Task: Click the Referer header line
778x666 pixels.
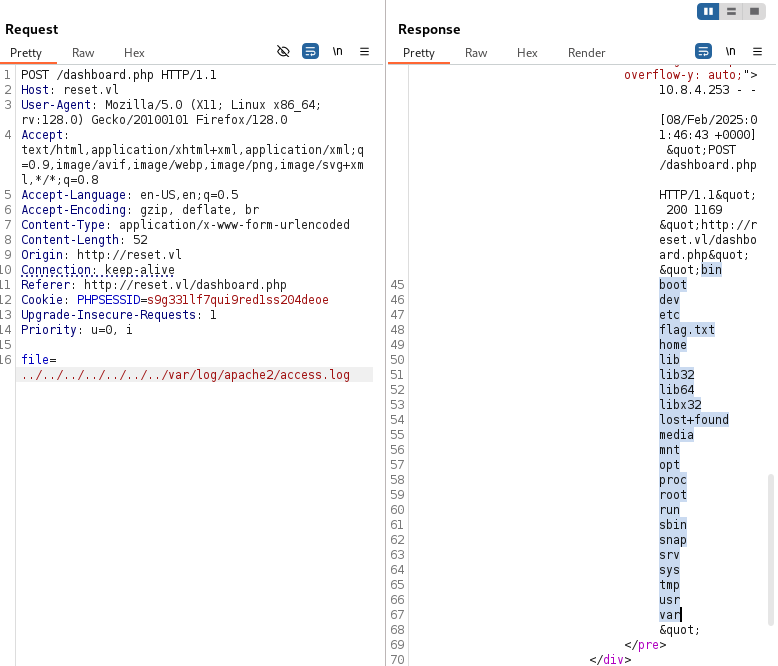Action: pyautogui.click(x=154, y=285)
